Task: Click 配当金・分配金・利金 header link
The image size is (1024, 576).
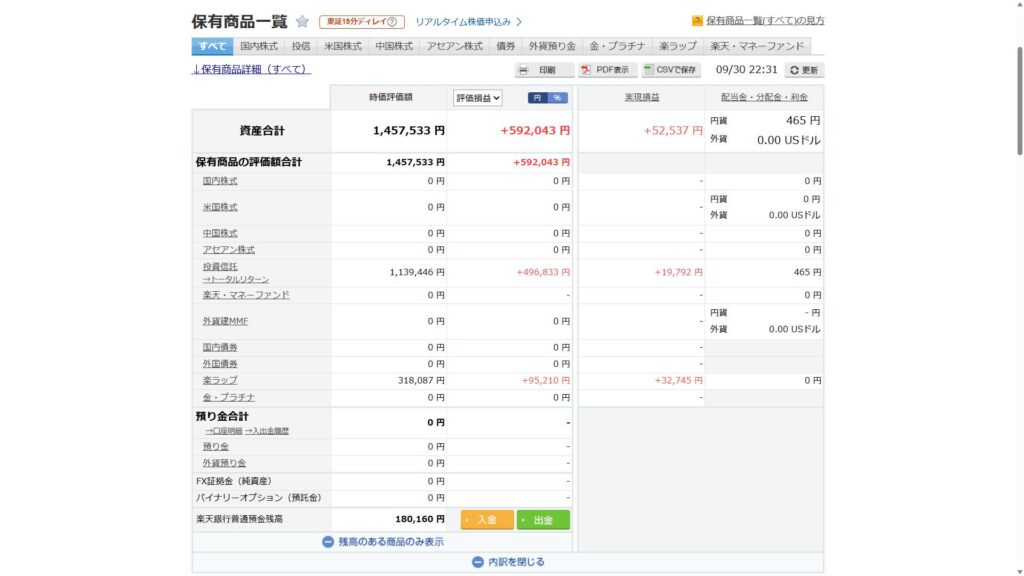Action: tap(764, 97)
